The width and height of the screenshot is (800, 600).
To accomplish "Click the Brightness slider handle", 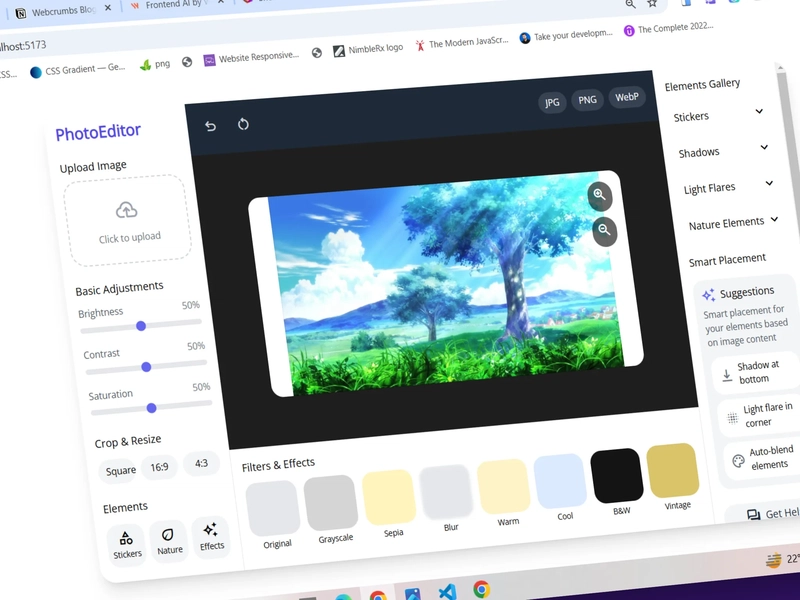I will pyautogui.click(x=141, y=326).
